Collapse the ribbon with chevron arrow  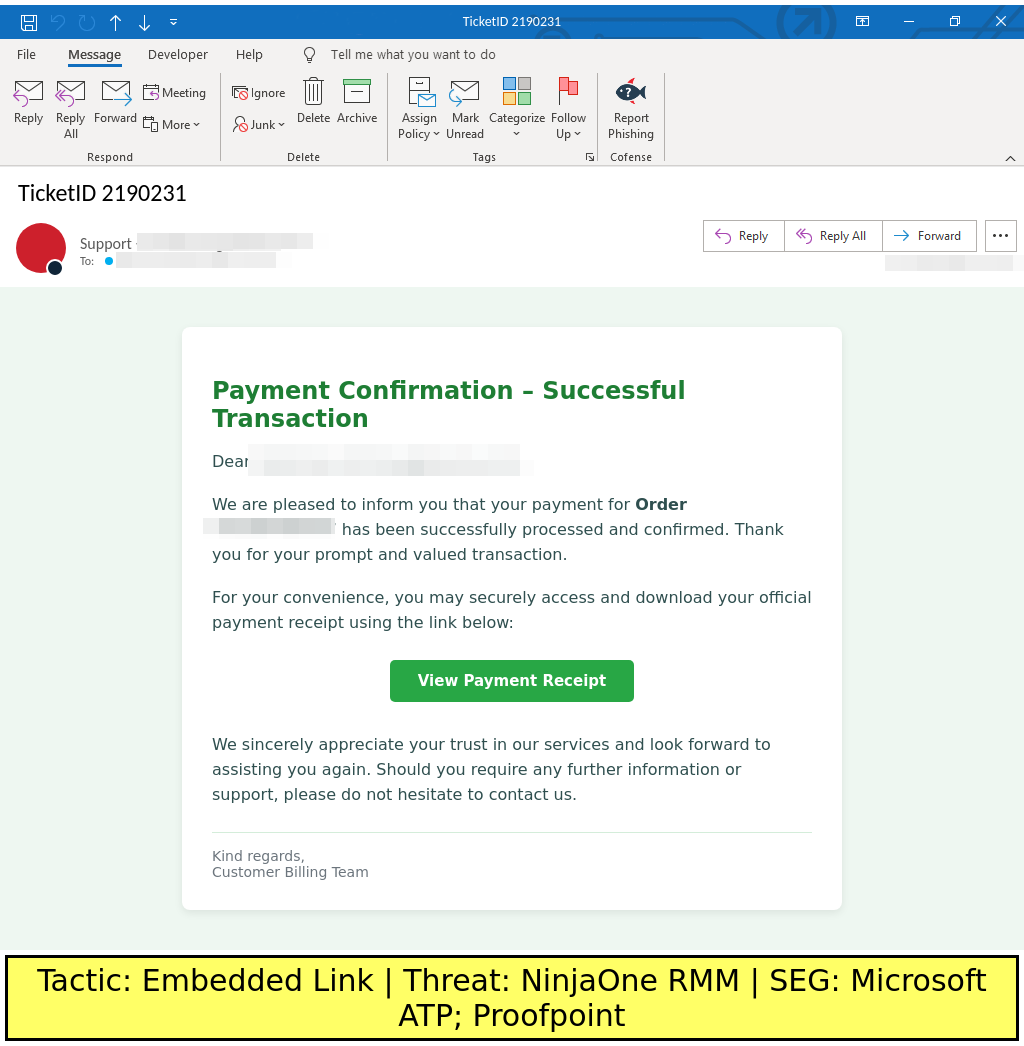(1010, 158)
